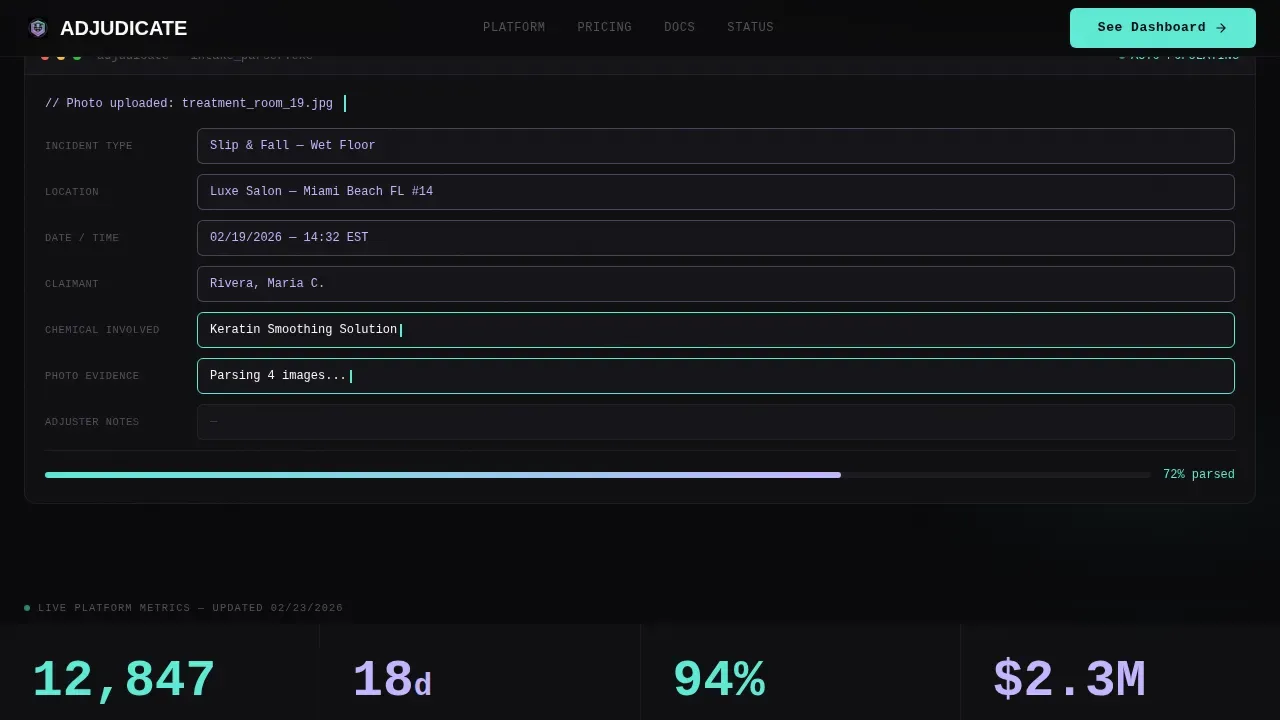
Task: Click the 18d metric
Action: click(x=392, y=680)
